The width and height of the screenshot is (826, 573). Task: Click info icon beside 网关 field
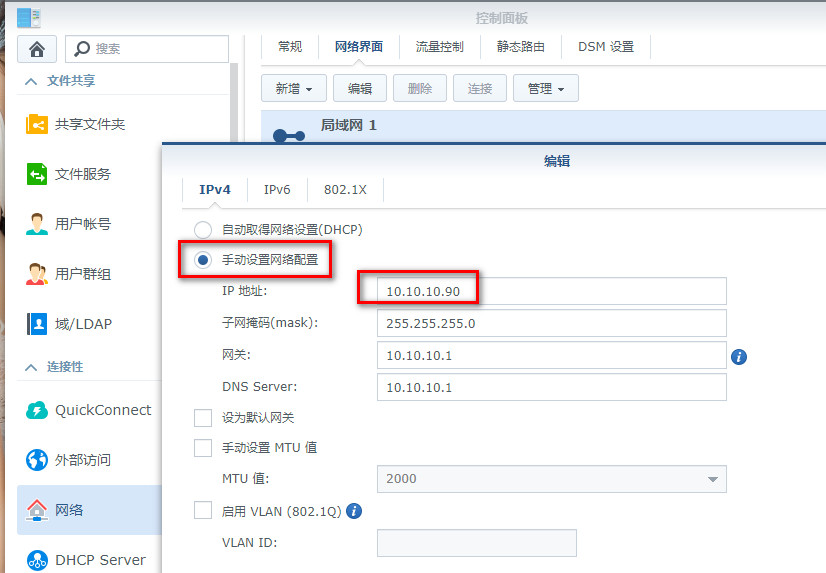coord(739,357)
